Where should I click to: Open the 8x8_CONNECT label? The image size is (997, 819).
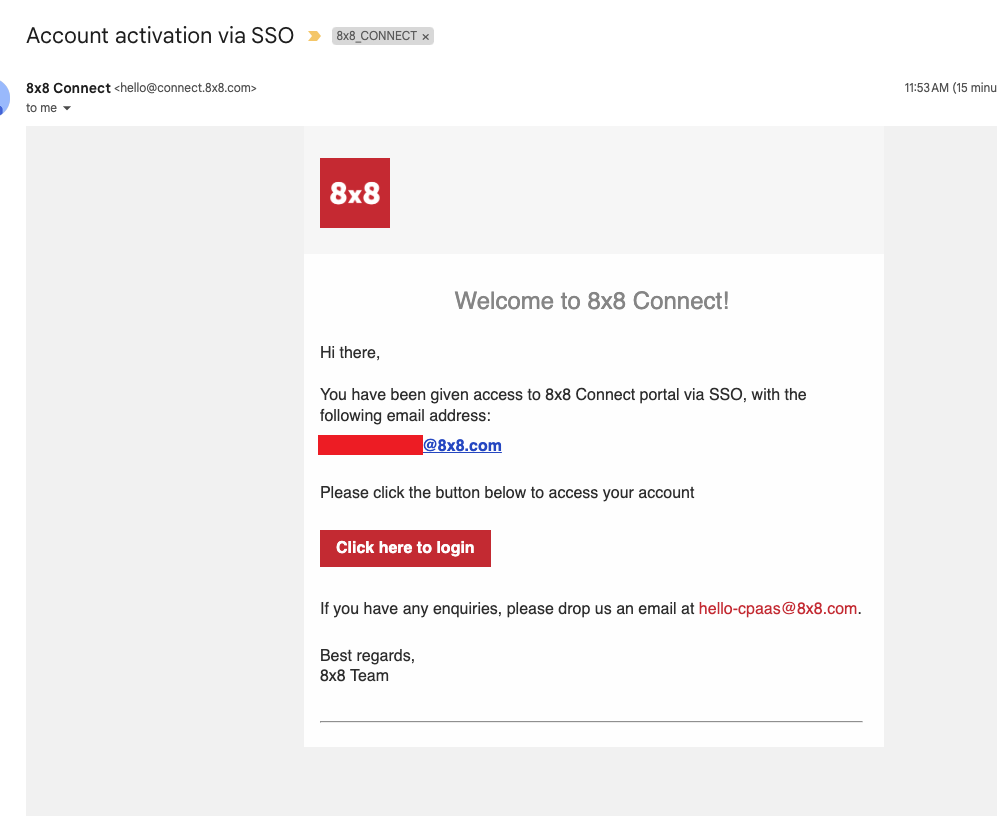point(376,36)
